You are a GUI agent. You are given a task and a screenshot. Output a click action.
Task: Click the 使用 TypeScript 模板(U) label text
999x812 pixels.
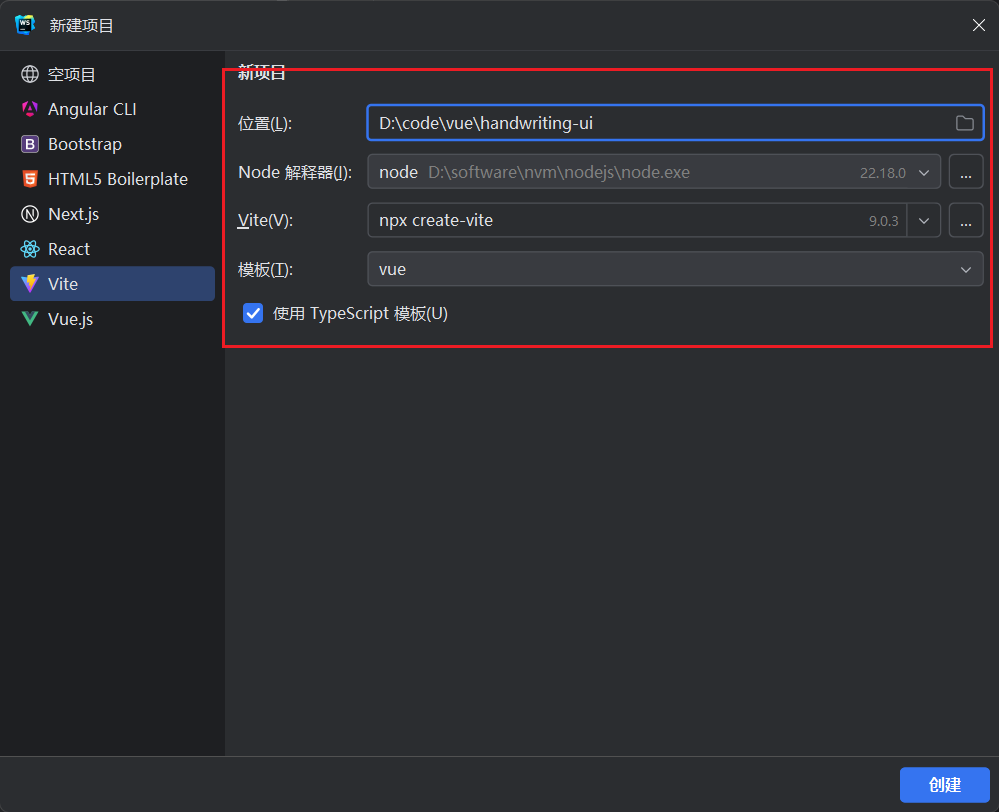360,314
